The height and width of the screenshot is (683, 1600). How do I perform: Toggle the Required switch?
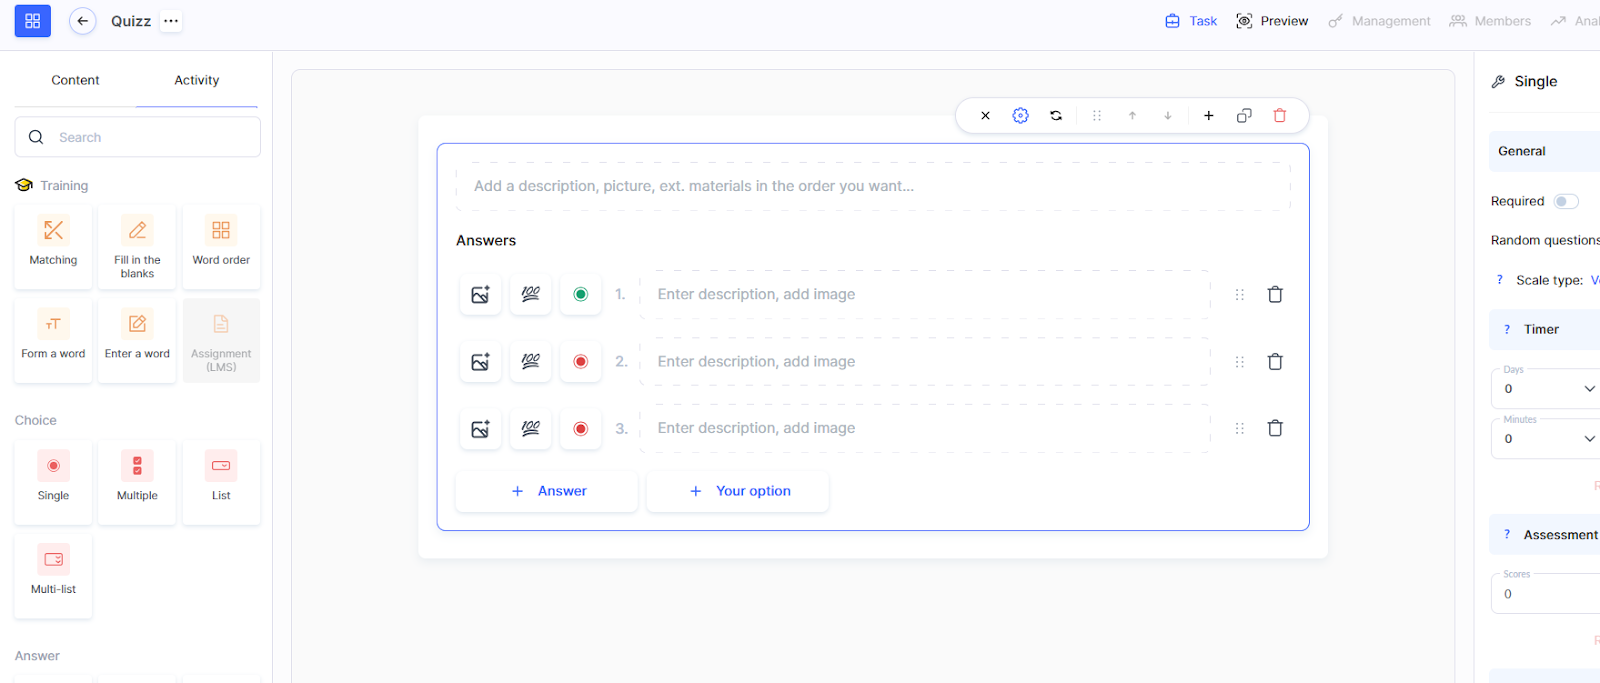(x=1565, y=201)
